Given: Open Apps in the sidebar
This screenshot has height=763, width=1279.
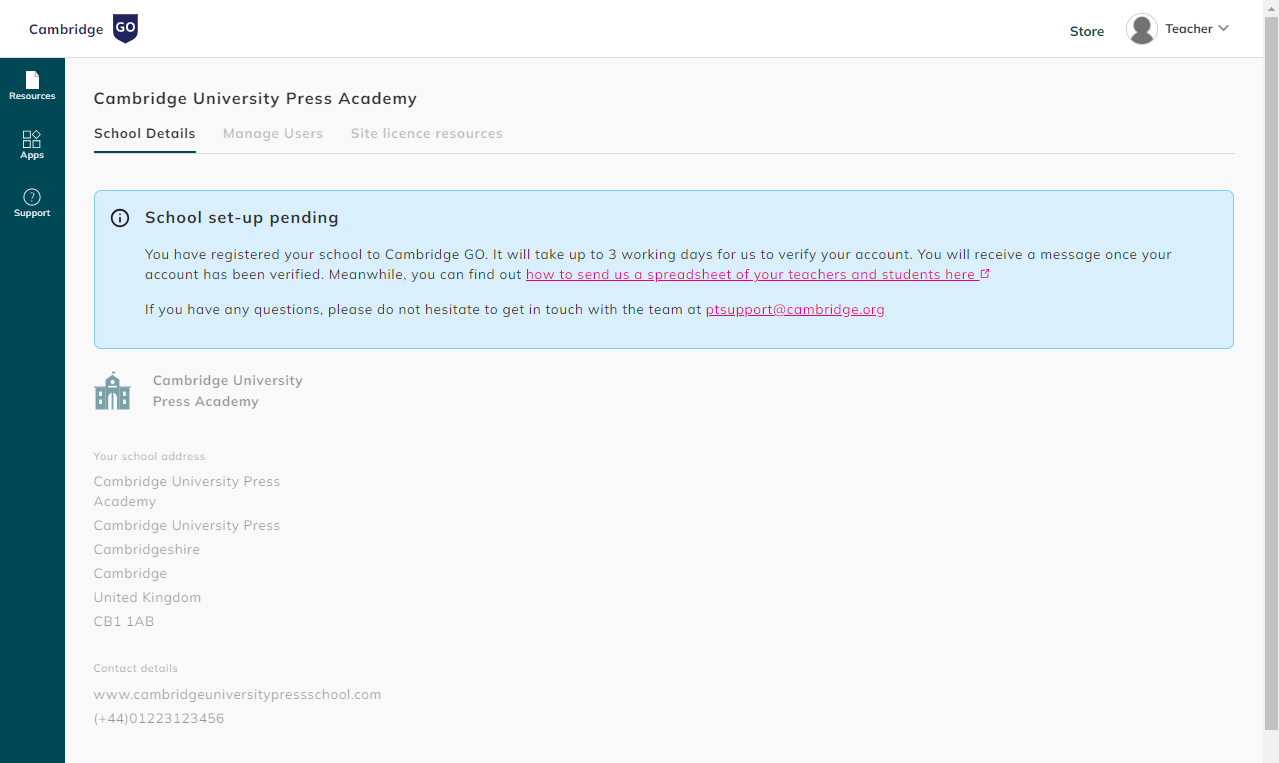Looking at the screenshot, I should [x=32, y=145].
